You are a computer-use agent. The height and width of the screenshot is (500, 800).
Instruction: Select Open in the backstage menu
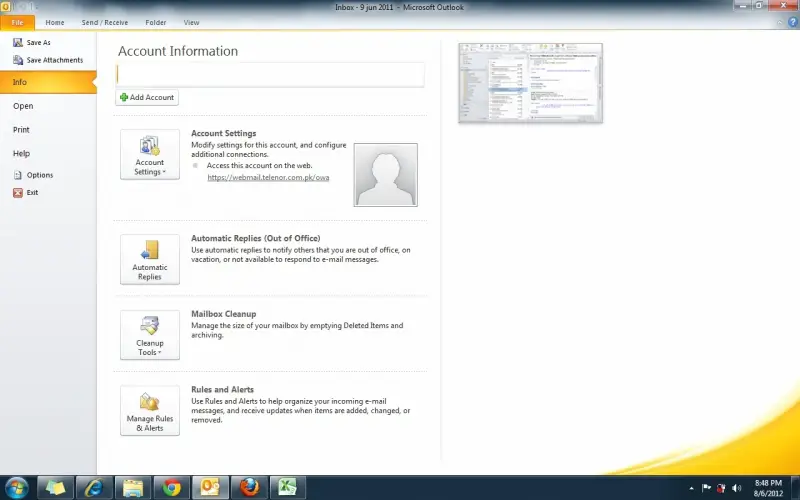coord(23,106)
